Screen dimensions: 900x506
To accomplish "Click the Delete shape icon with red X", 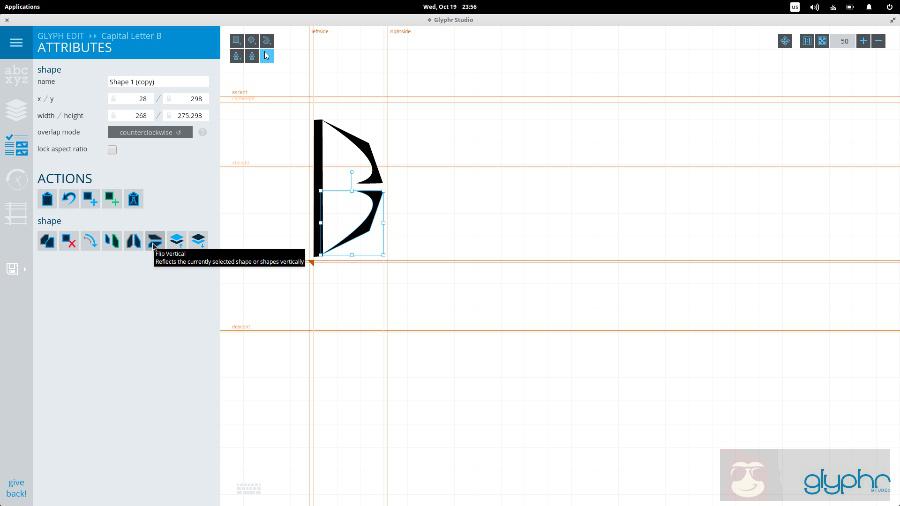I will tap(69, 241).
